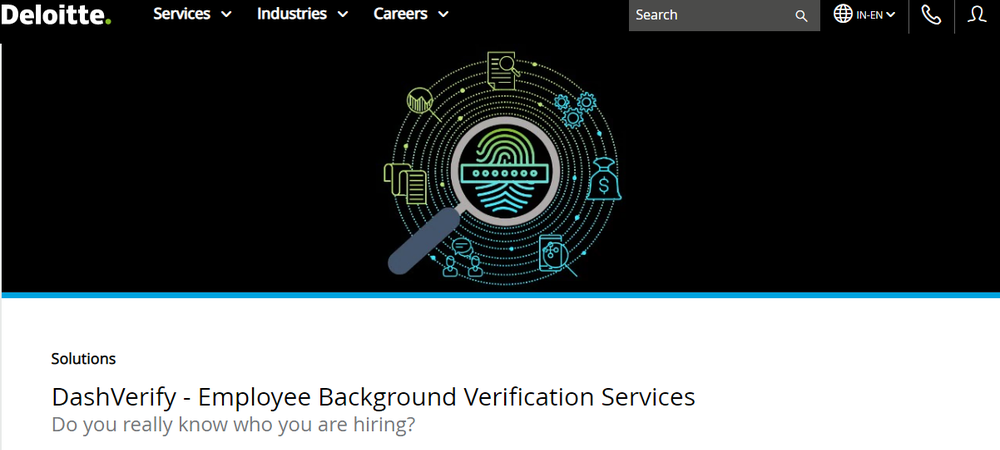
Task: Click the fingerprint magnifier hero image
Action: click(x=502, y=168)
